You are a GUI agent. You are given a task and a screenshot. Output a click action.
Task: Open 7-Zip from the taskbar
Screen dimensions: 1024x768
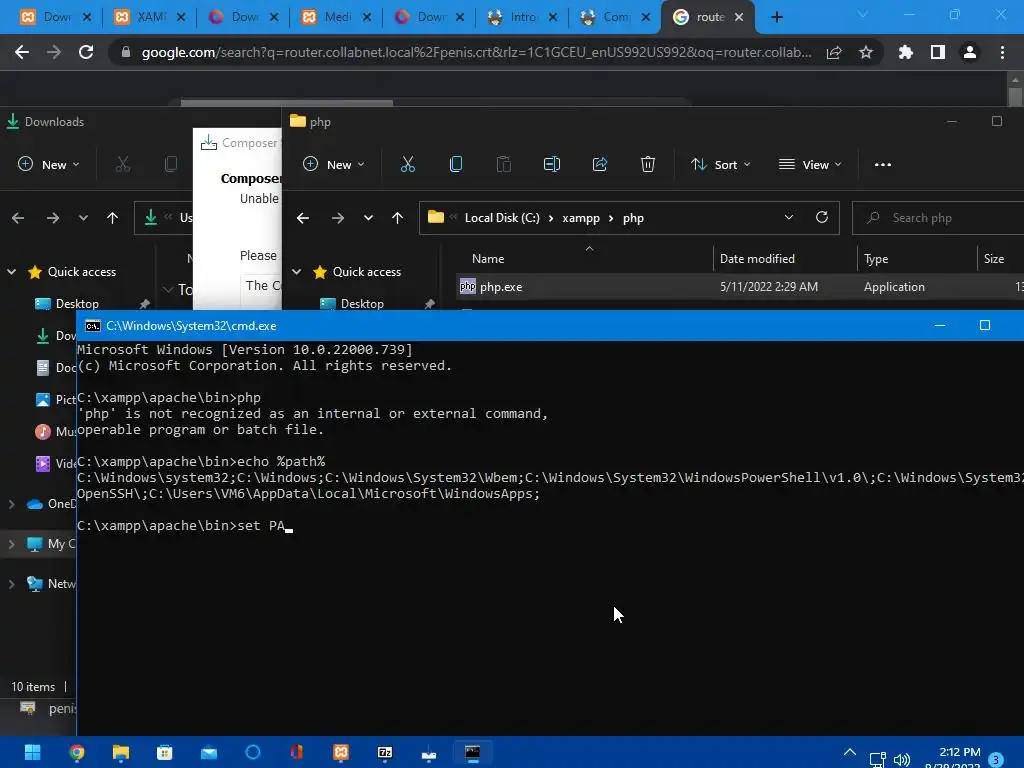(385, 752)
